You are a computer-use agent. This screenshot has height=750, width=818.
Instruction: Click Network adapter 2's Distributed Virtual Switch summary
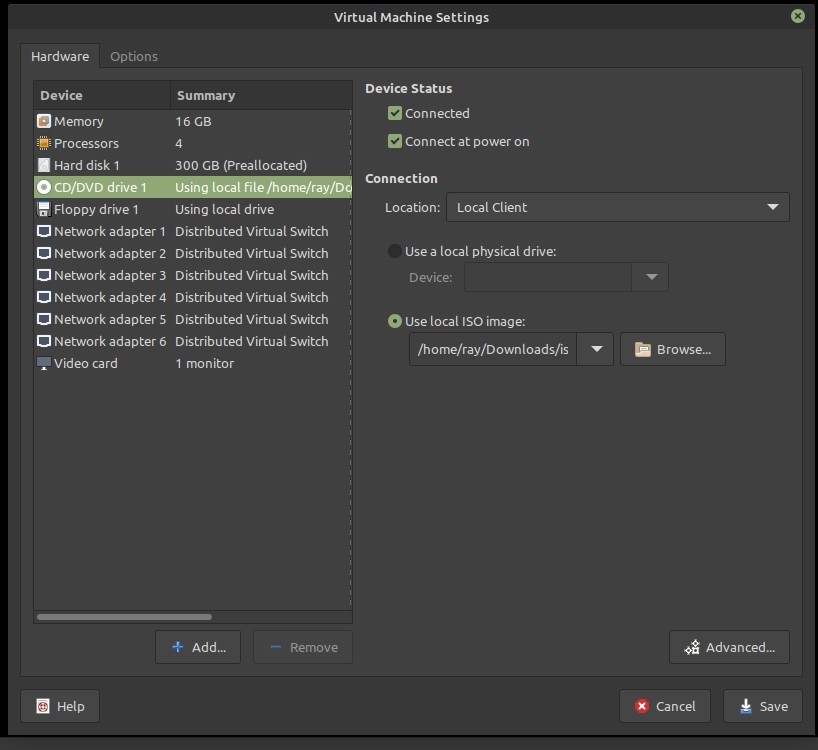click(251, 253)
